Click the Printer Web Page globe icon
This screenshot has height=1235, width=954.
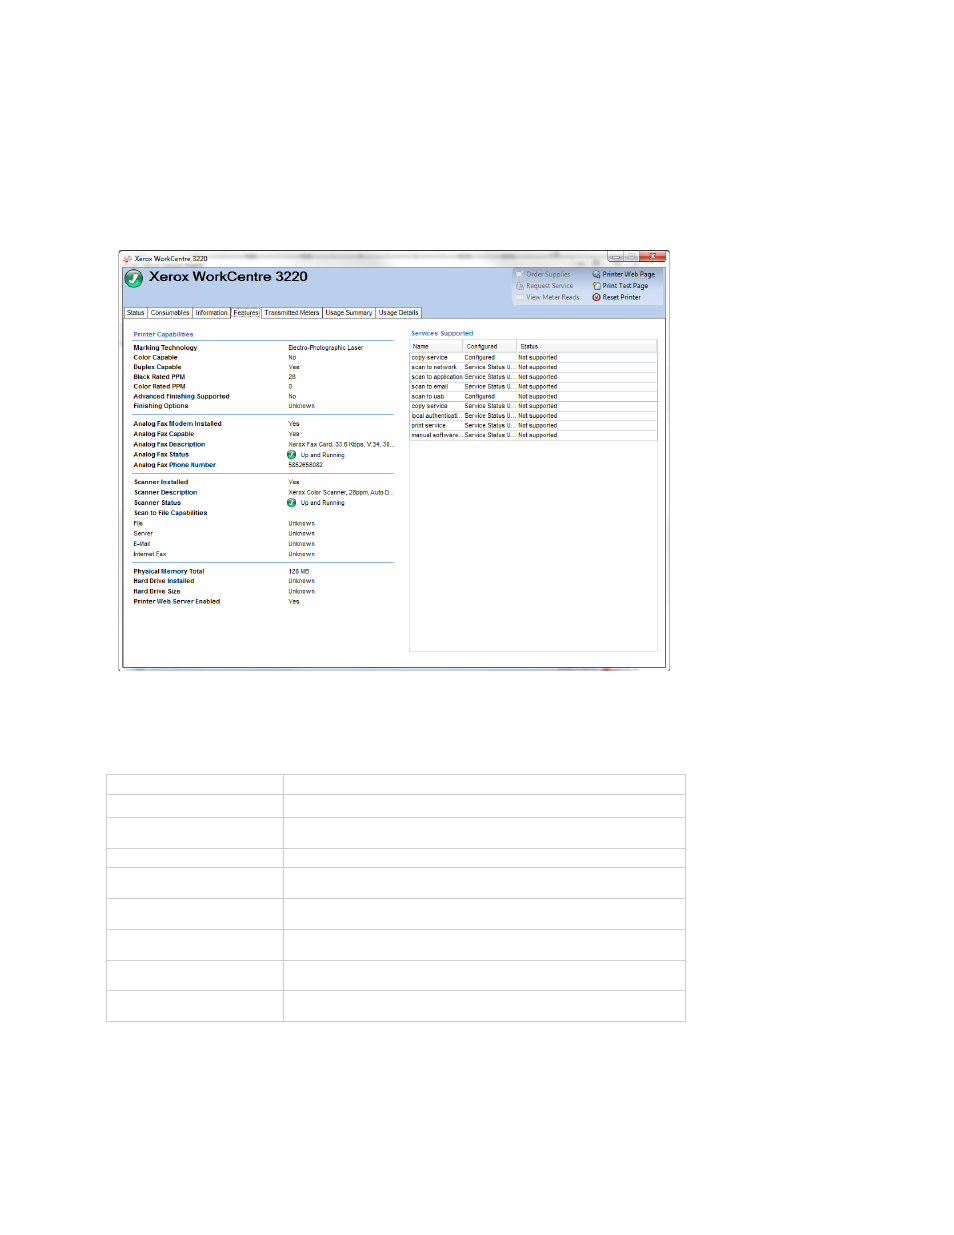pos(596,274)
